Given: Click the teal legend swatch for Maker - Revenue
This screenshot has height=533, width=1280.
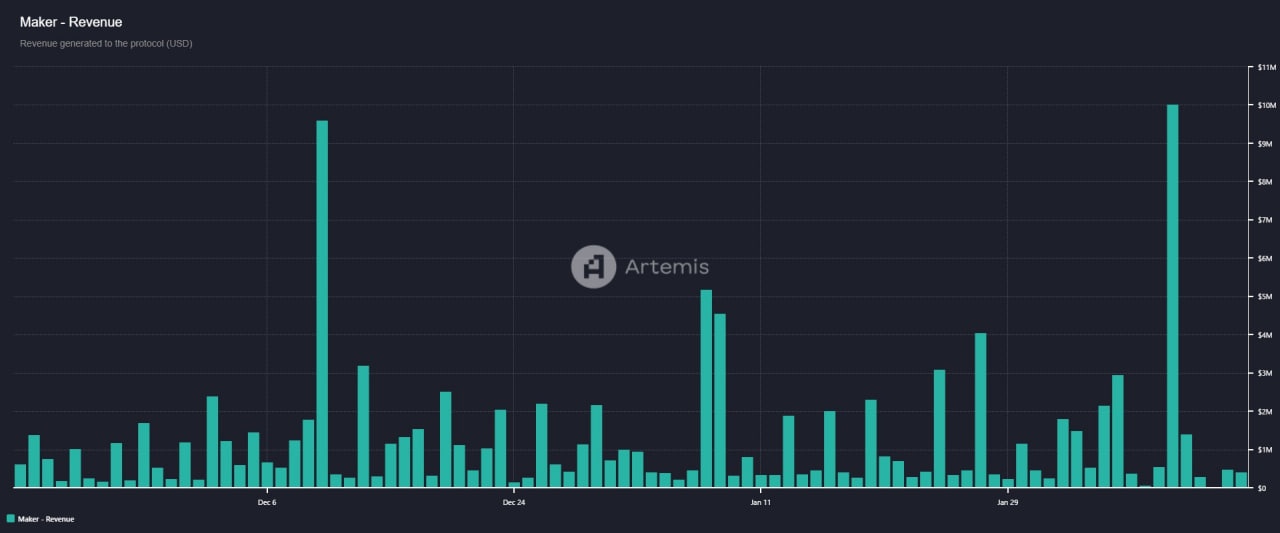Looking at the screenshot, I should click(10, 519).
